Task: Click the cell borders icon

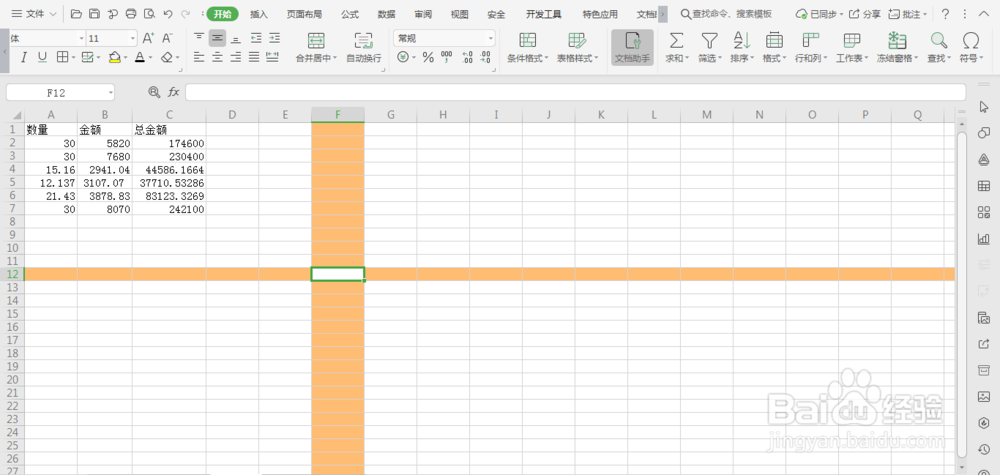Action: click(x=62, y=57)
